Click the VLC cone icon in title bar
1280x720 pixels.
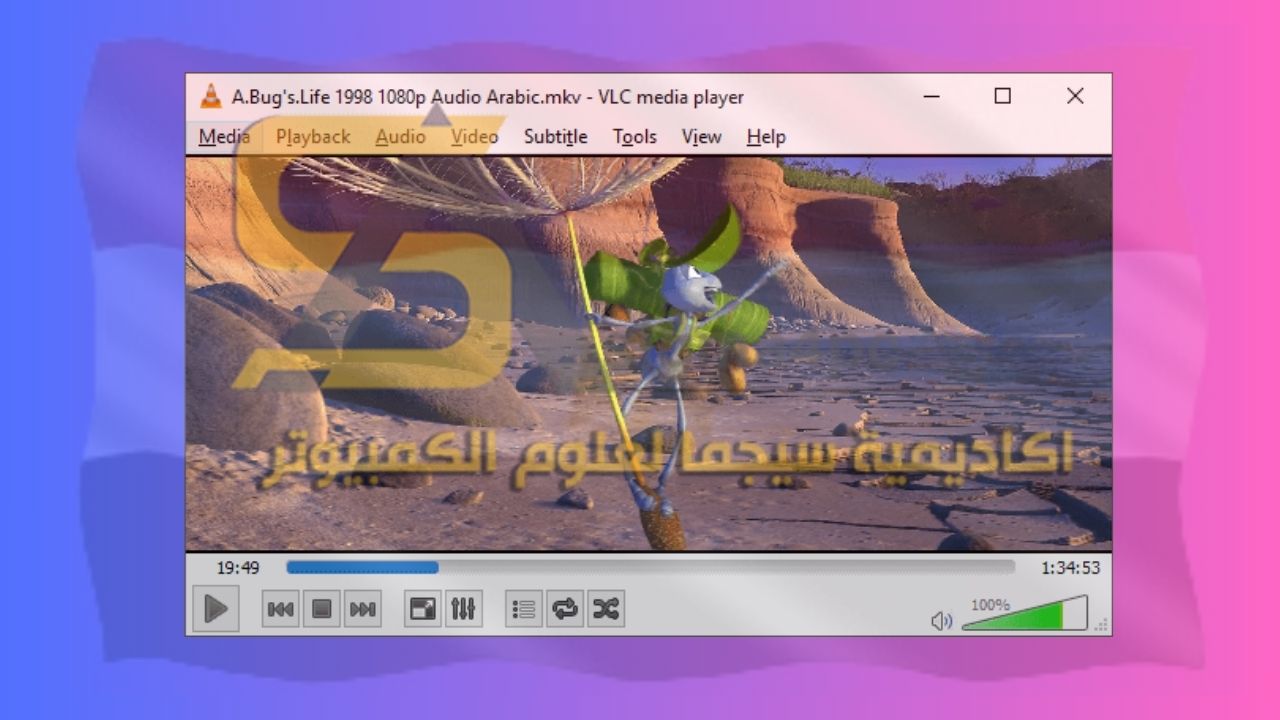point(210,97)
